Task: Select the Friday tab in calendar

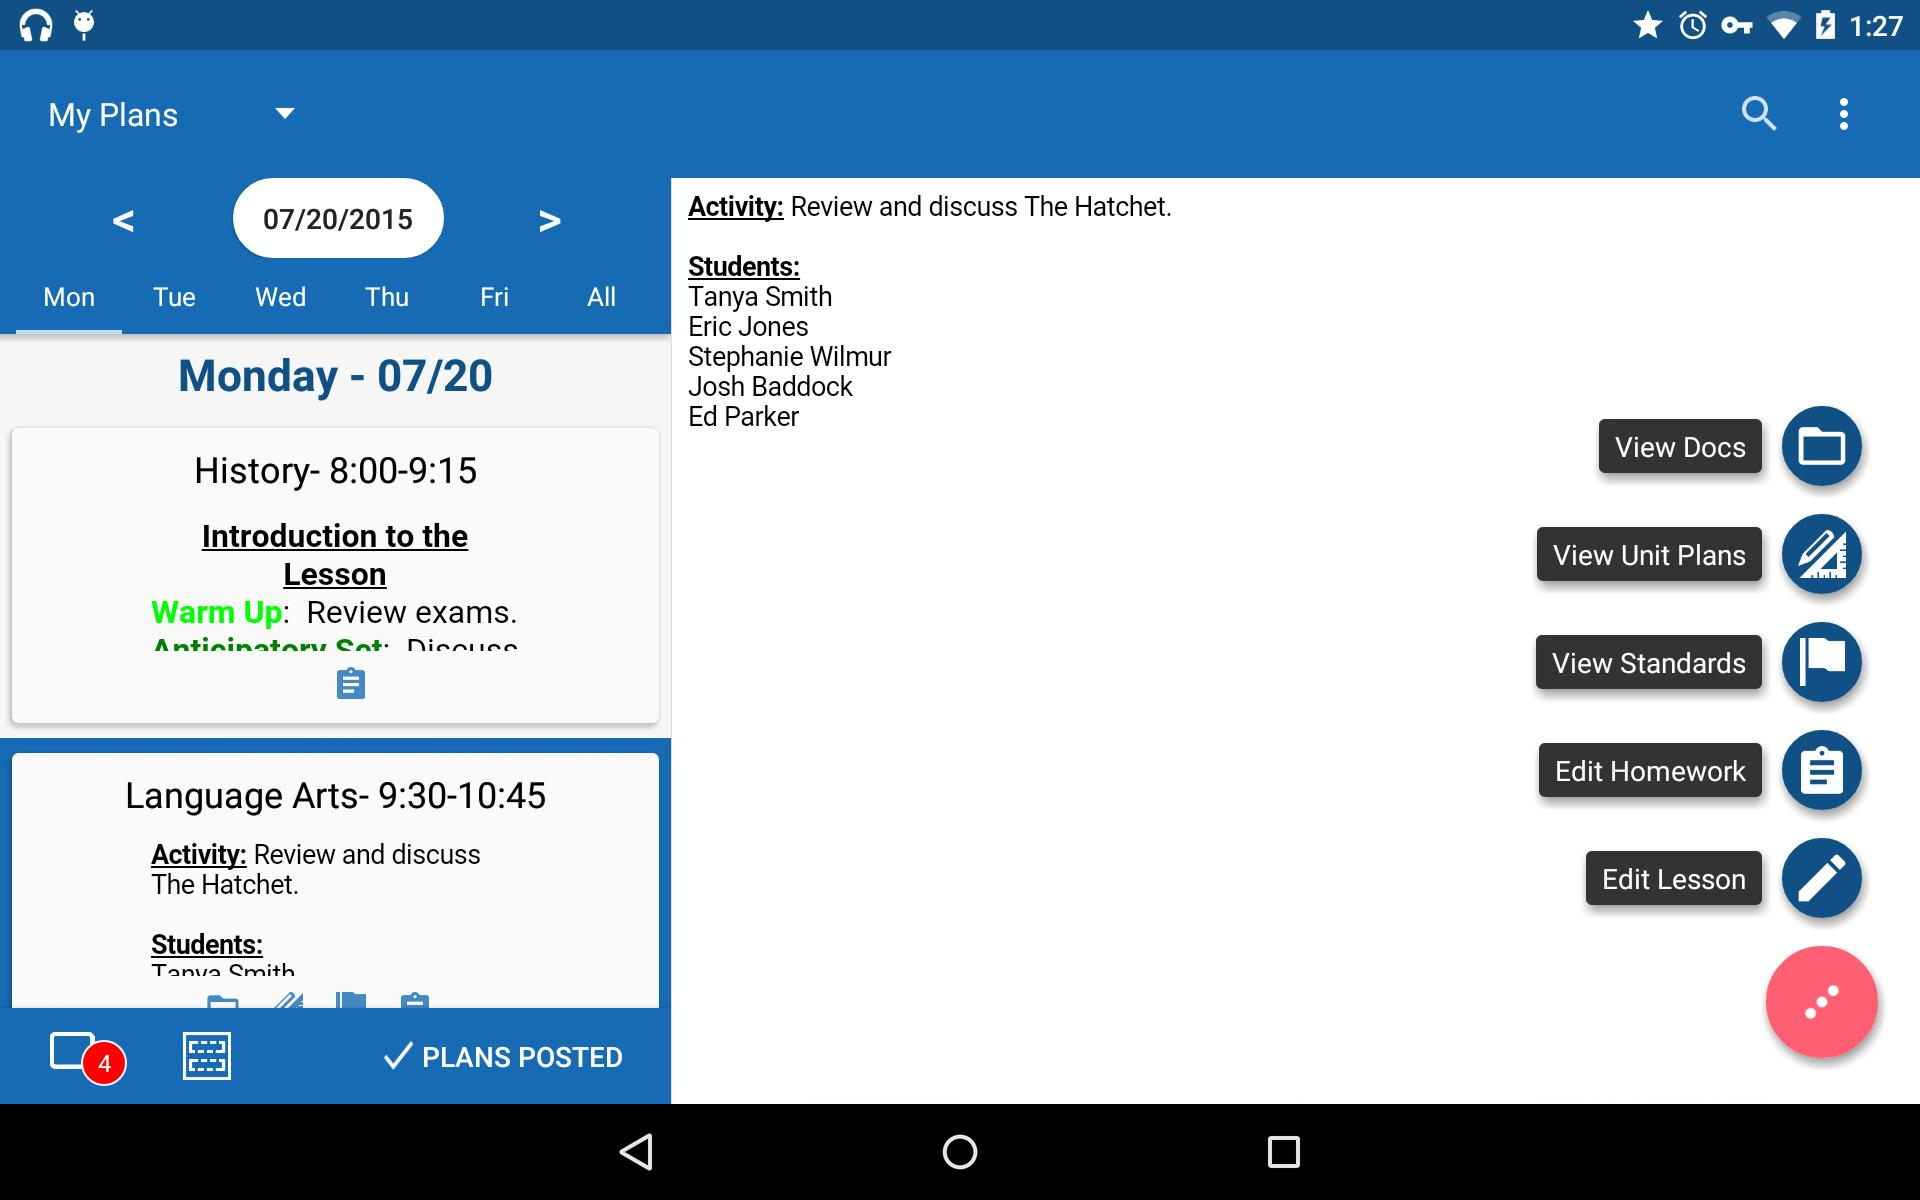Action: point(493,297)
